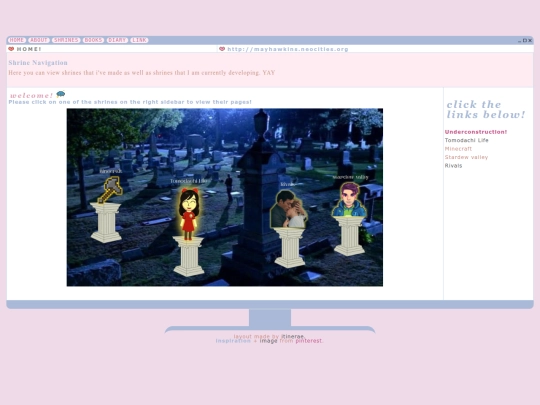Viewport: 540px width, 405px height.
Task: Click the mayhawkins.neocities.org URL text
Action: click(x=288, y=49)
